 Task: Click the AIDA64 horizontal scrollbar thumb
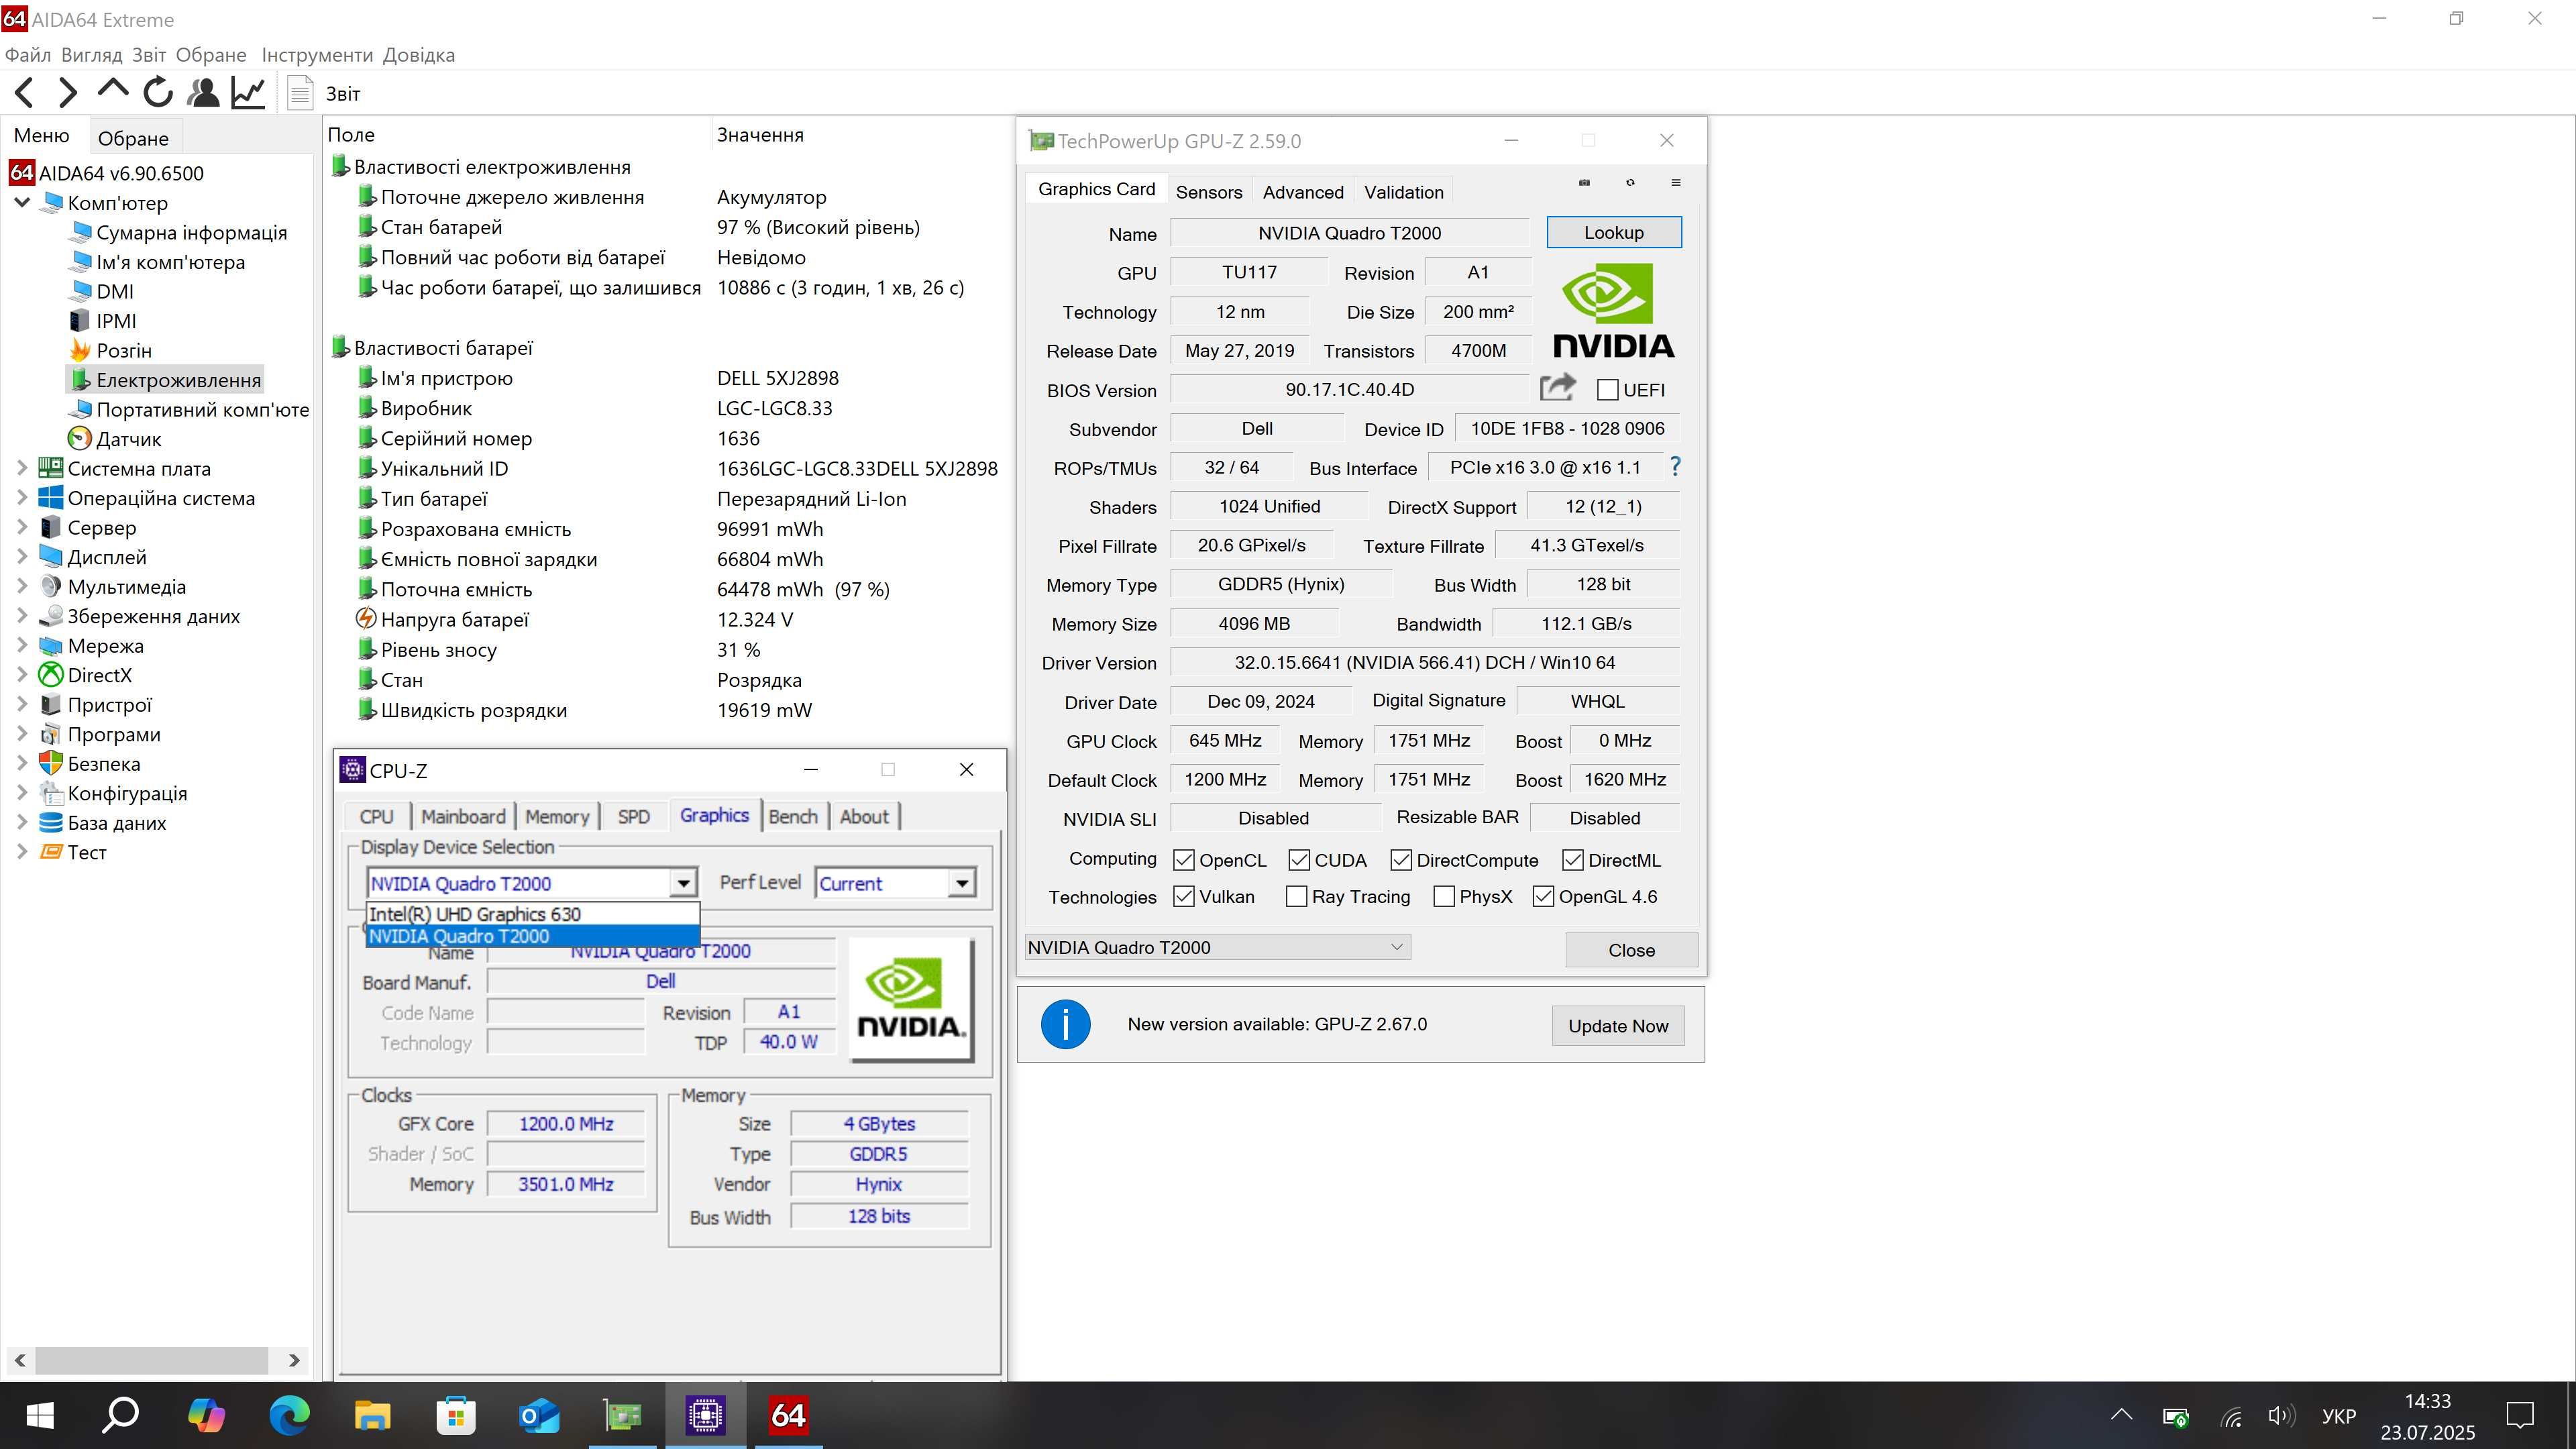(152, 1360)
